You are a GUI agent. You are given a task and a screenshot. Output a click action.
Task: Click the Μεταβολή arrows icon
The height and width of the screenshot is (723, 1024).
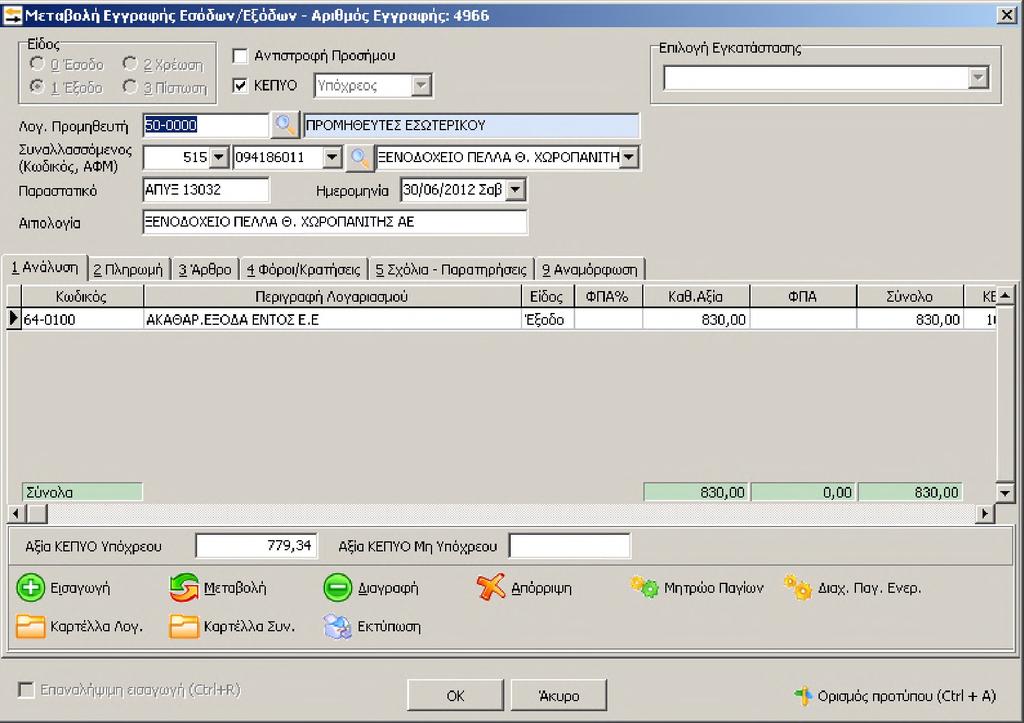click(x=184, y=588)
